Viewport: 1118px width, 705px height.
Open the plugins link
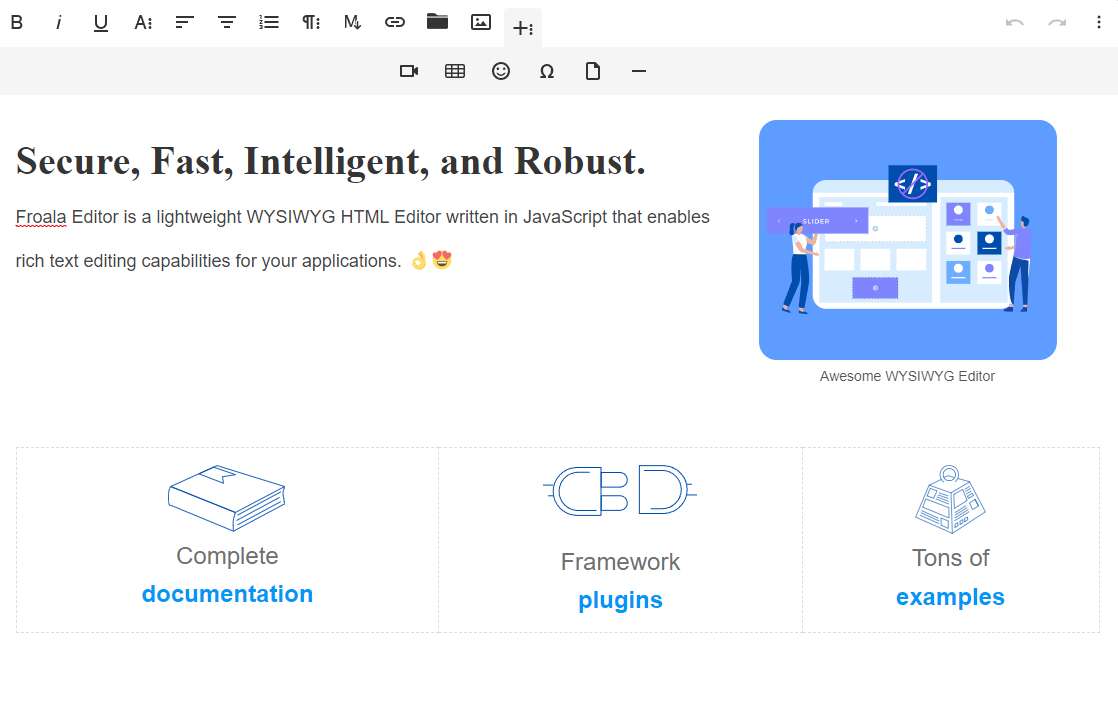coord(620,599)
